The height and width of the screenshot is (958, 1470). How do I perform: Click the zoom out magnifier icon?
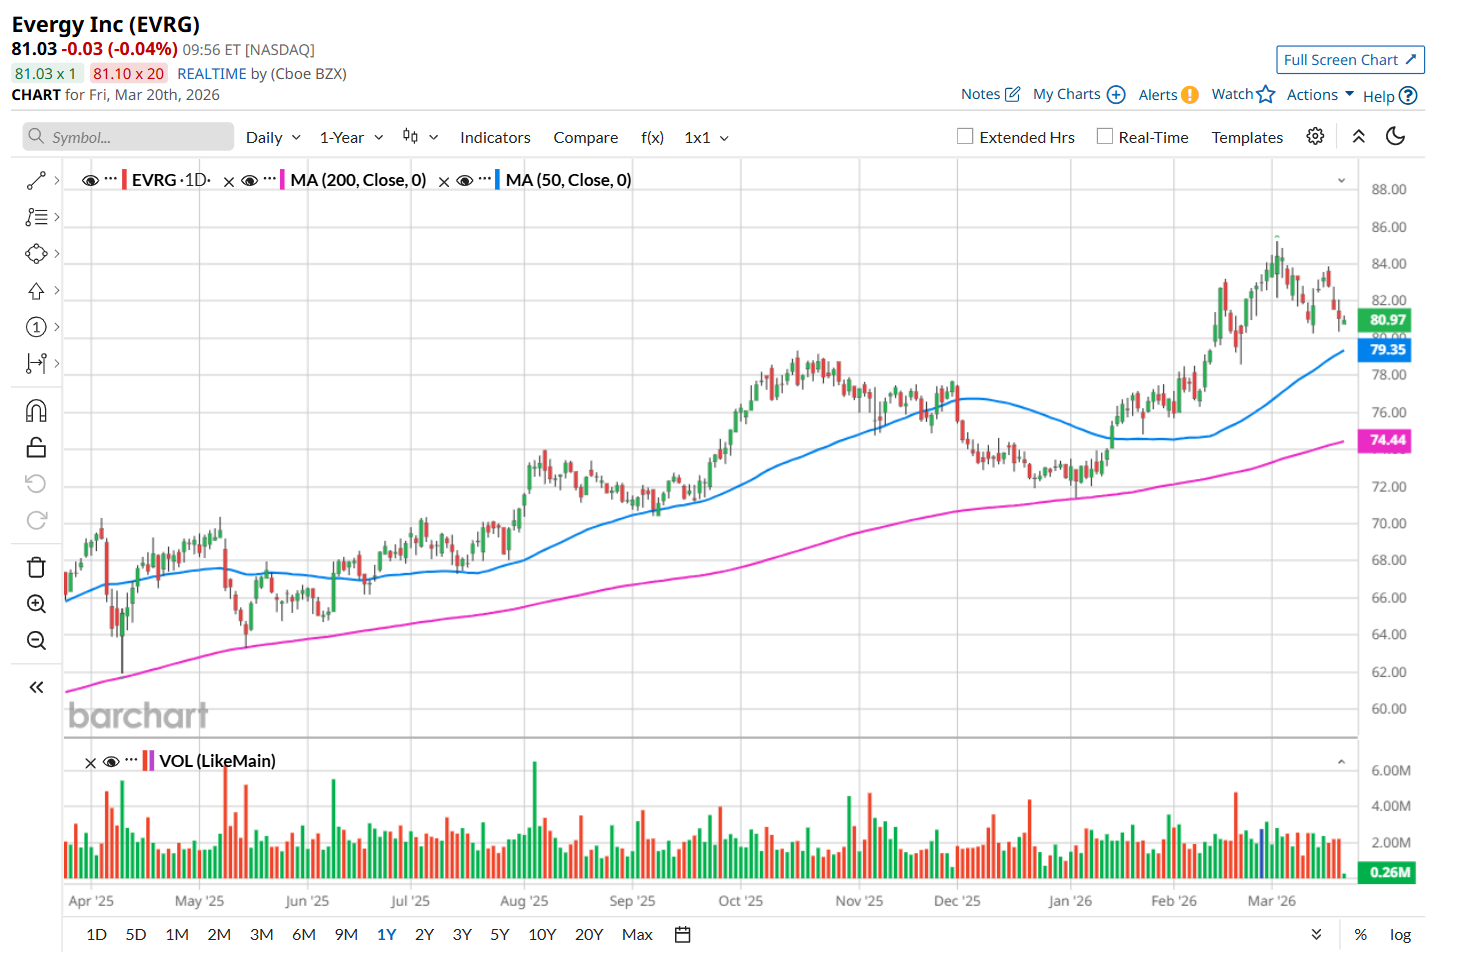(x=36, y=641)
